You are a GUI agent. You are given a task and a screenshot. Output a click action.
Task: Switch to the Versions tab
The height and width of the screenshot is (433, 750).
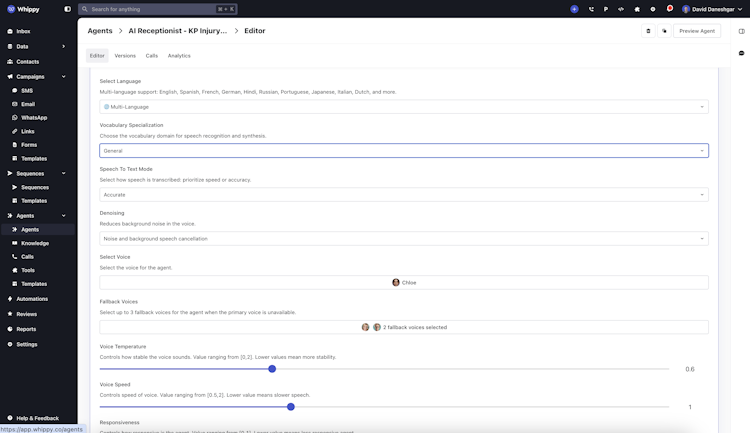pos(125,56)
